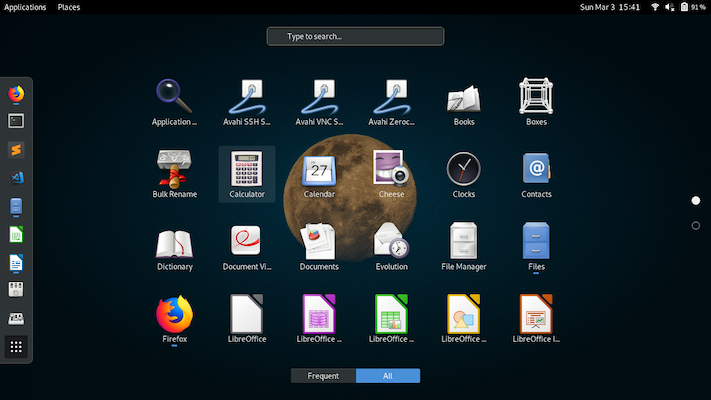Open LibreOffice Writer from the dock
Viewport: 711px width, 400px height.
tap(16, 263)
